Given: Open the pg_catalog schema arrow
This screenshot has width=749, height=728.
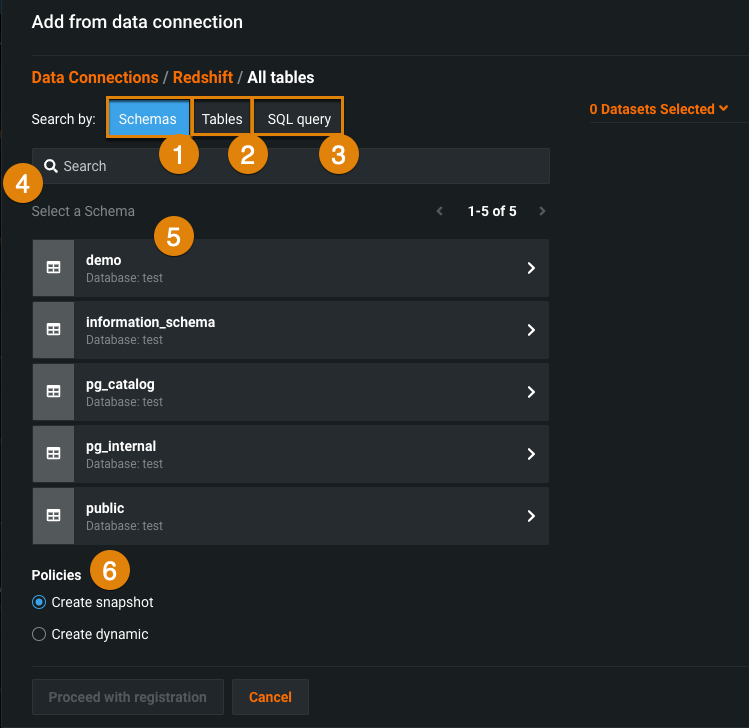Looking at the screenshot, I should [531, 392].
